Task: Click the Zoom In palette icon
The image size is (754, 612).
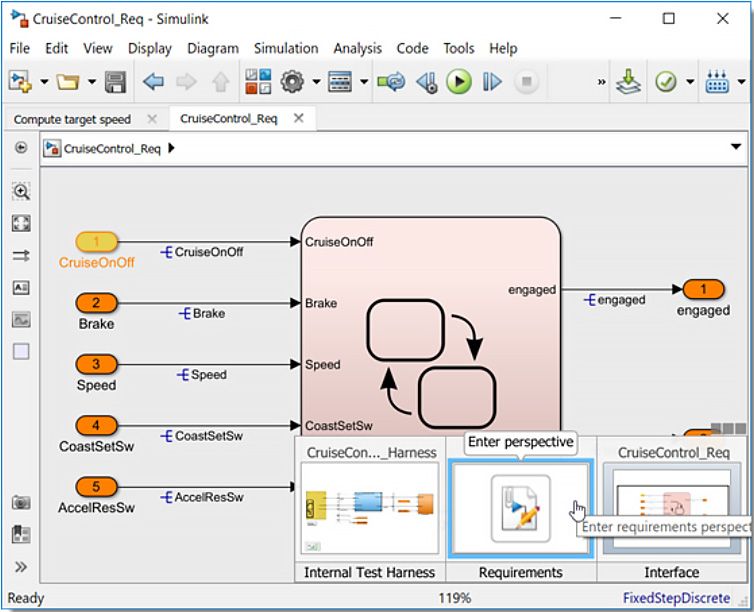Action: click(21, 190)
